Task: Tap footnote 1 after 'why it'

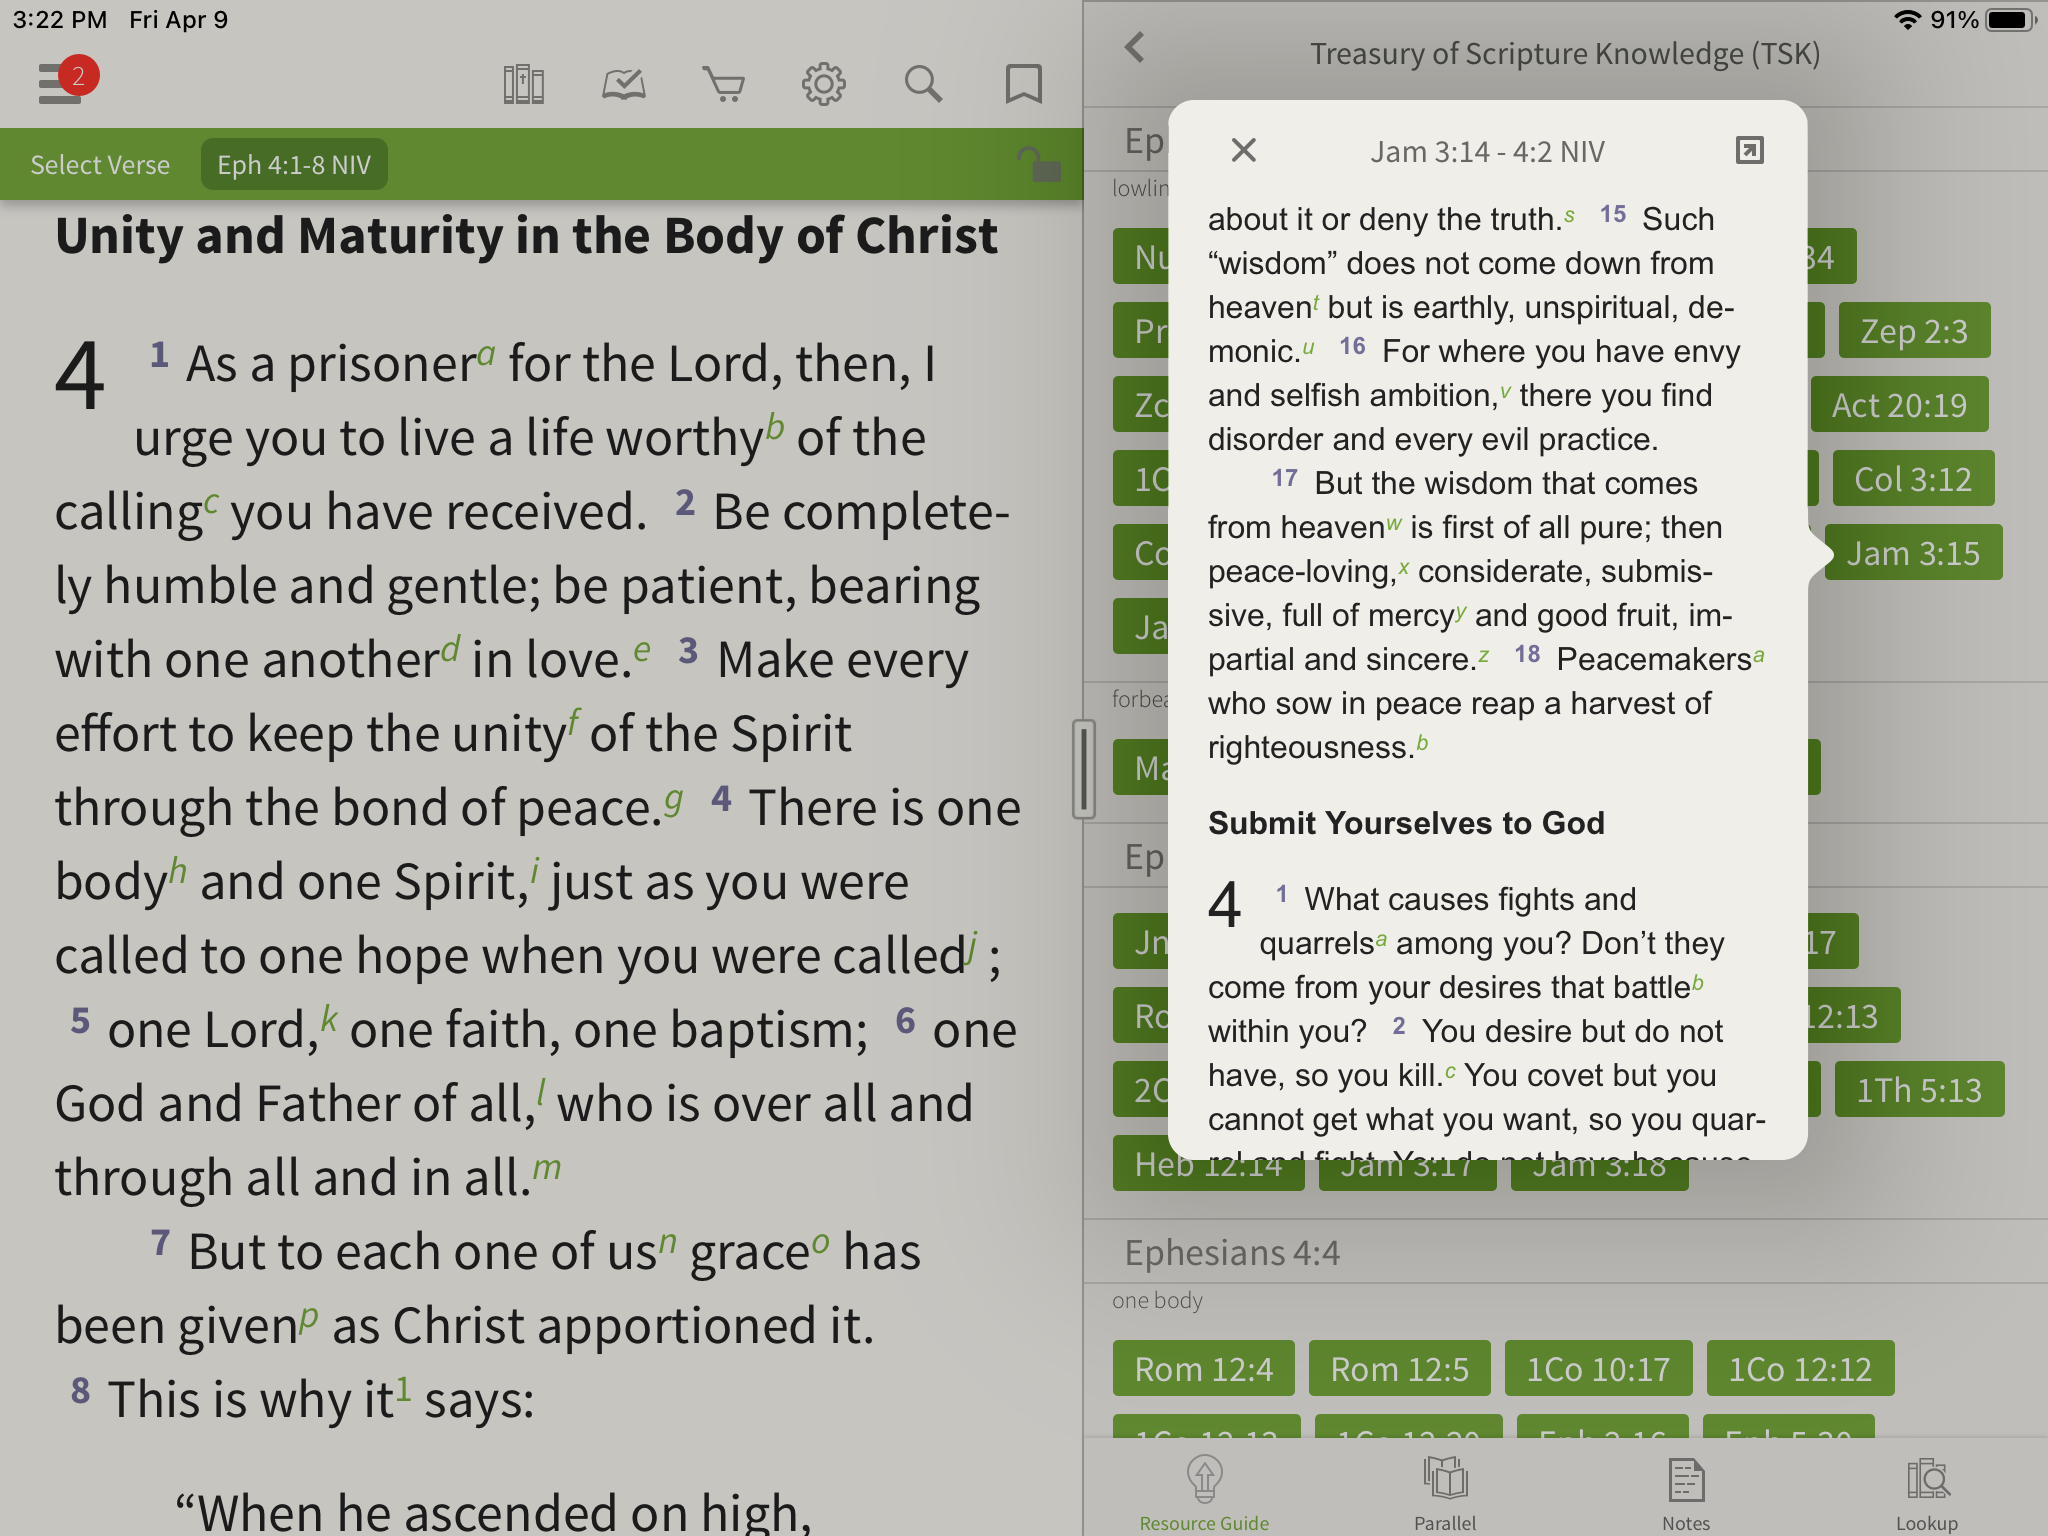Action: [403, 1387]
